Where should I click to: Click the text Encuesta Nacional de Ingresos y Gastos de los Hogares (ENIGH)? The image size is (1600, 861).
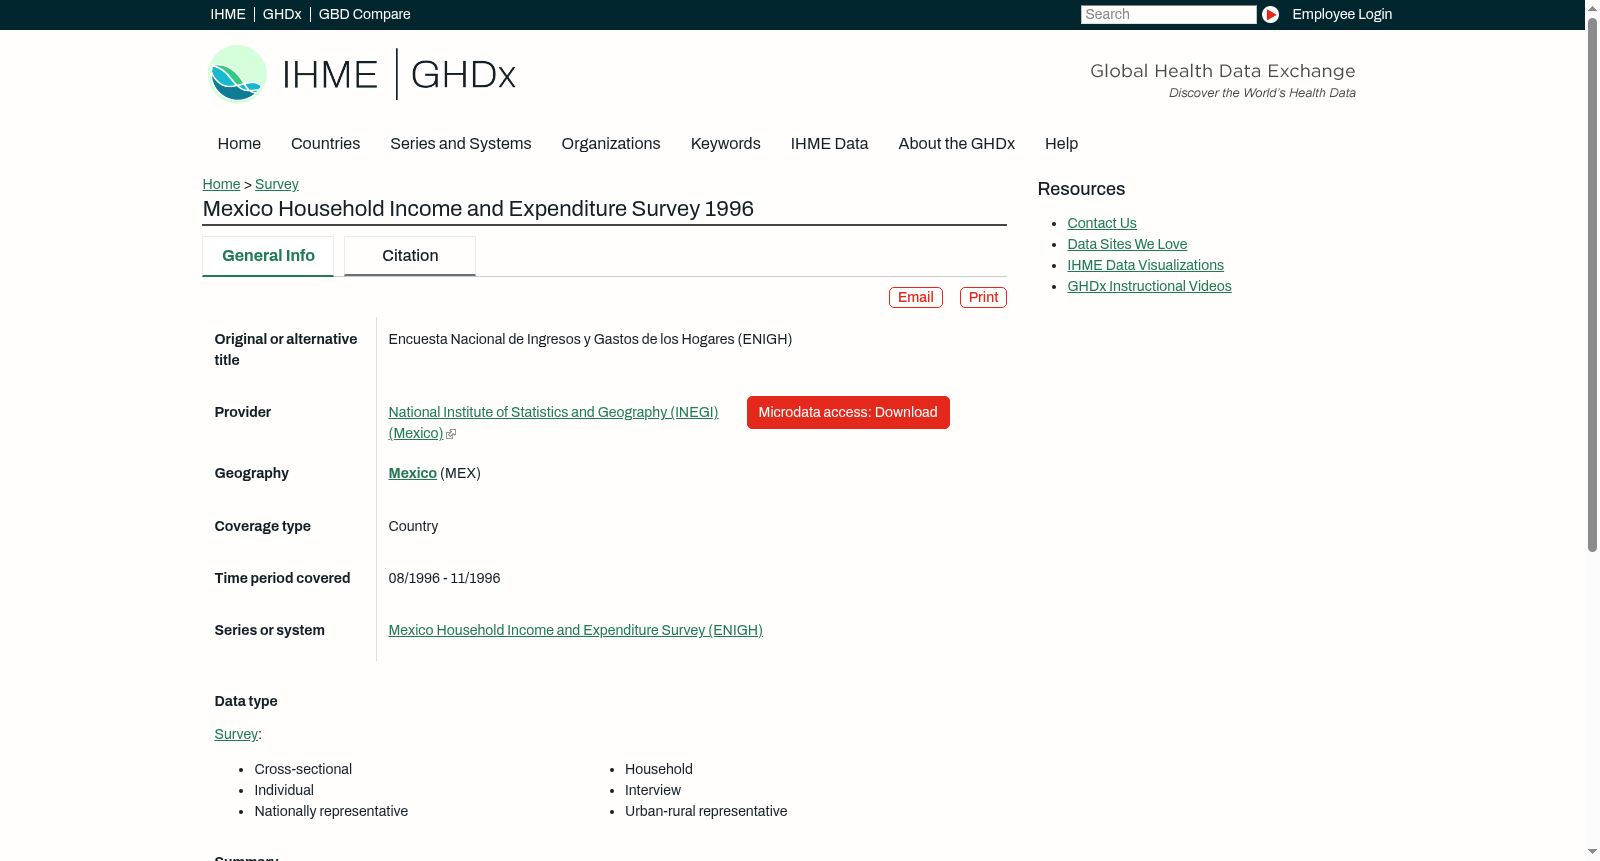tap(590, 339)
